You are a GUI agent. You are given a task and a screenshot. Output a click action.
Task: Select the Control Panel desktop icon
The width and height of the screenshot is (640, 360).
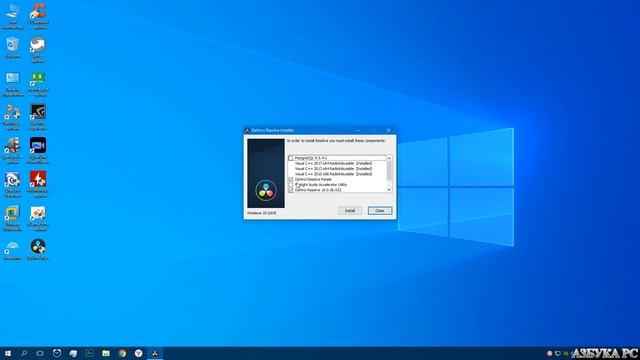point(12,84)
